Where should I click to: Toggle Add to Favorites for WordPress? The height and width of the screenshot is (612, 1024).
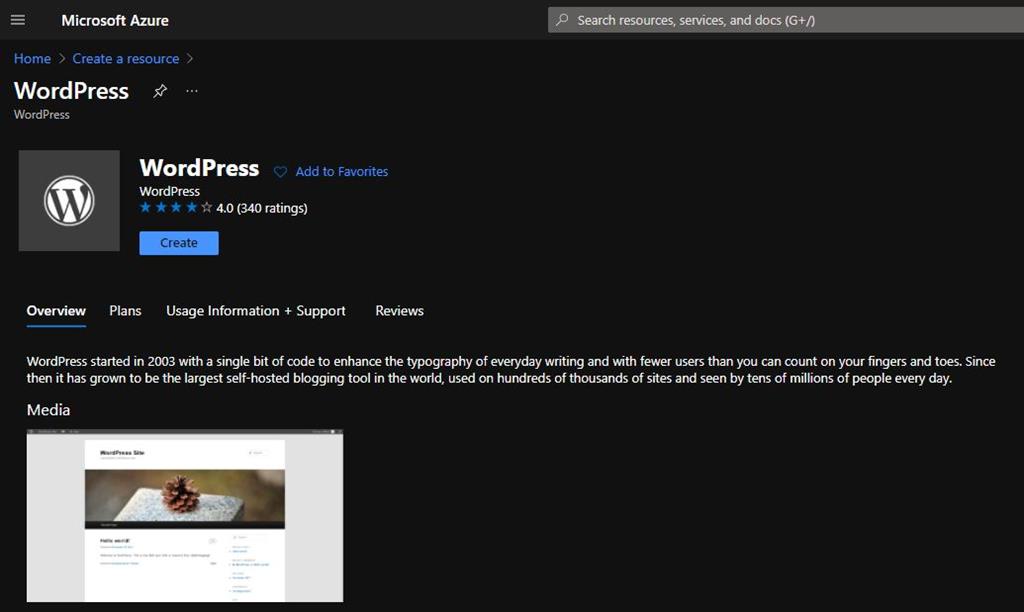coord(340,171)
